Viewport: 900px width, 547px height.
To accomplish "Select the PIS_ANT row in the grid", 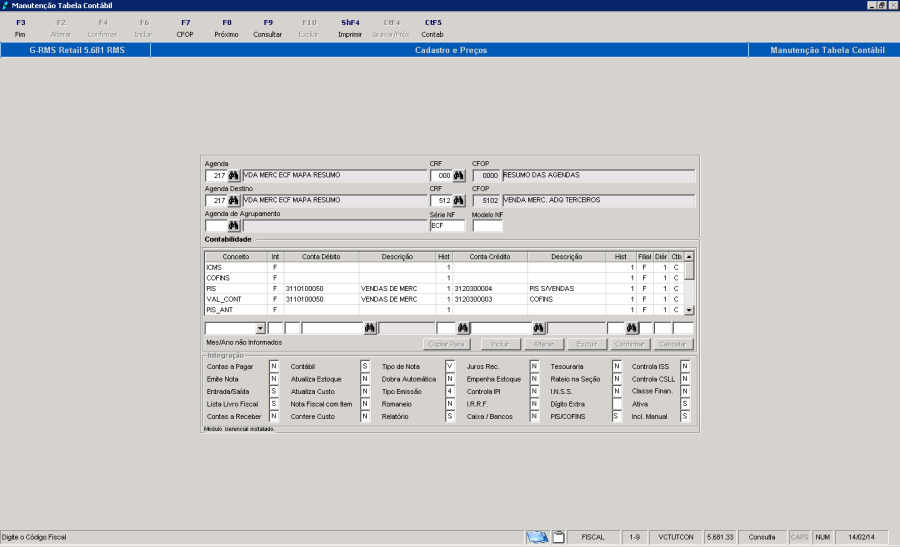I will pos(445,310).
